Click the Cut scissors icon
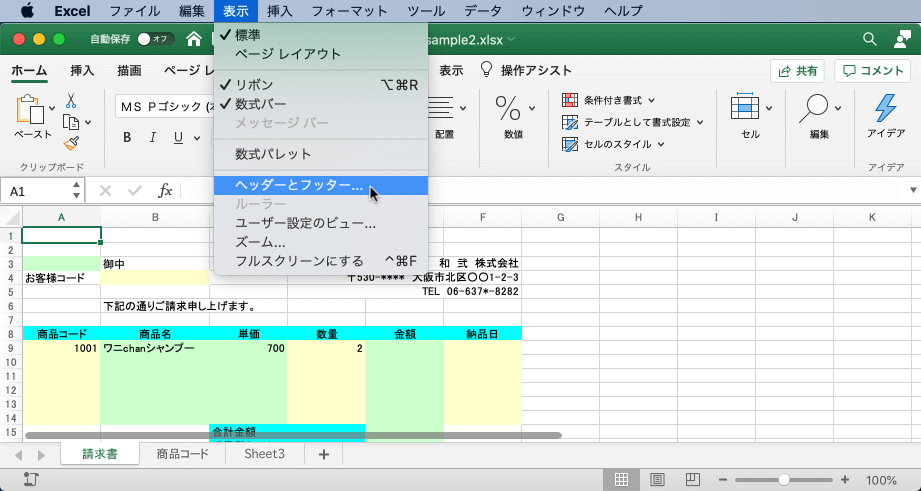Screen dimensions: 921x491 [71, 100]
